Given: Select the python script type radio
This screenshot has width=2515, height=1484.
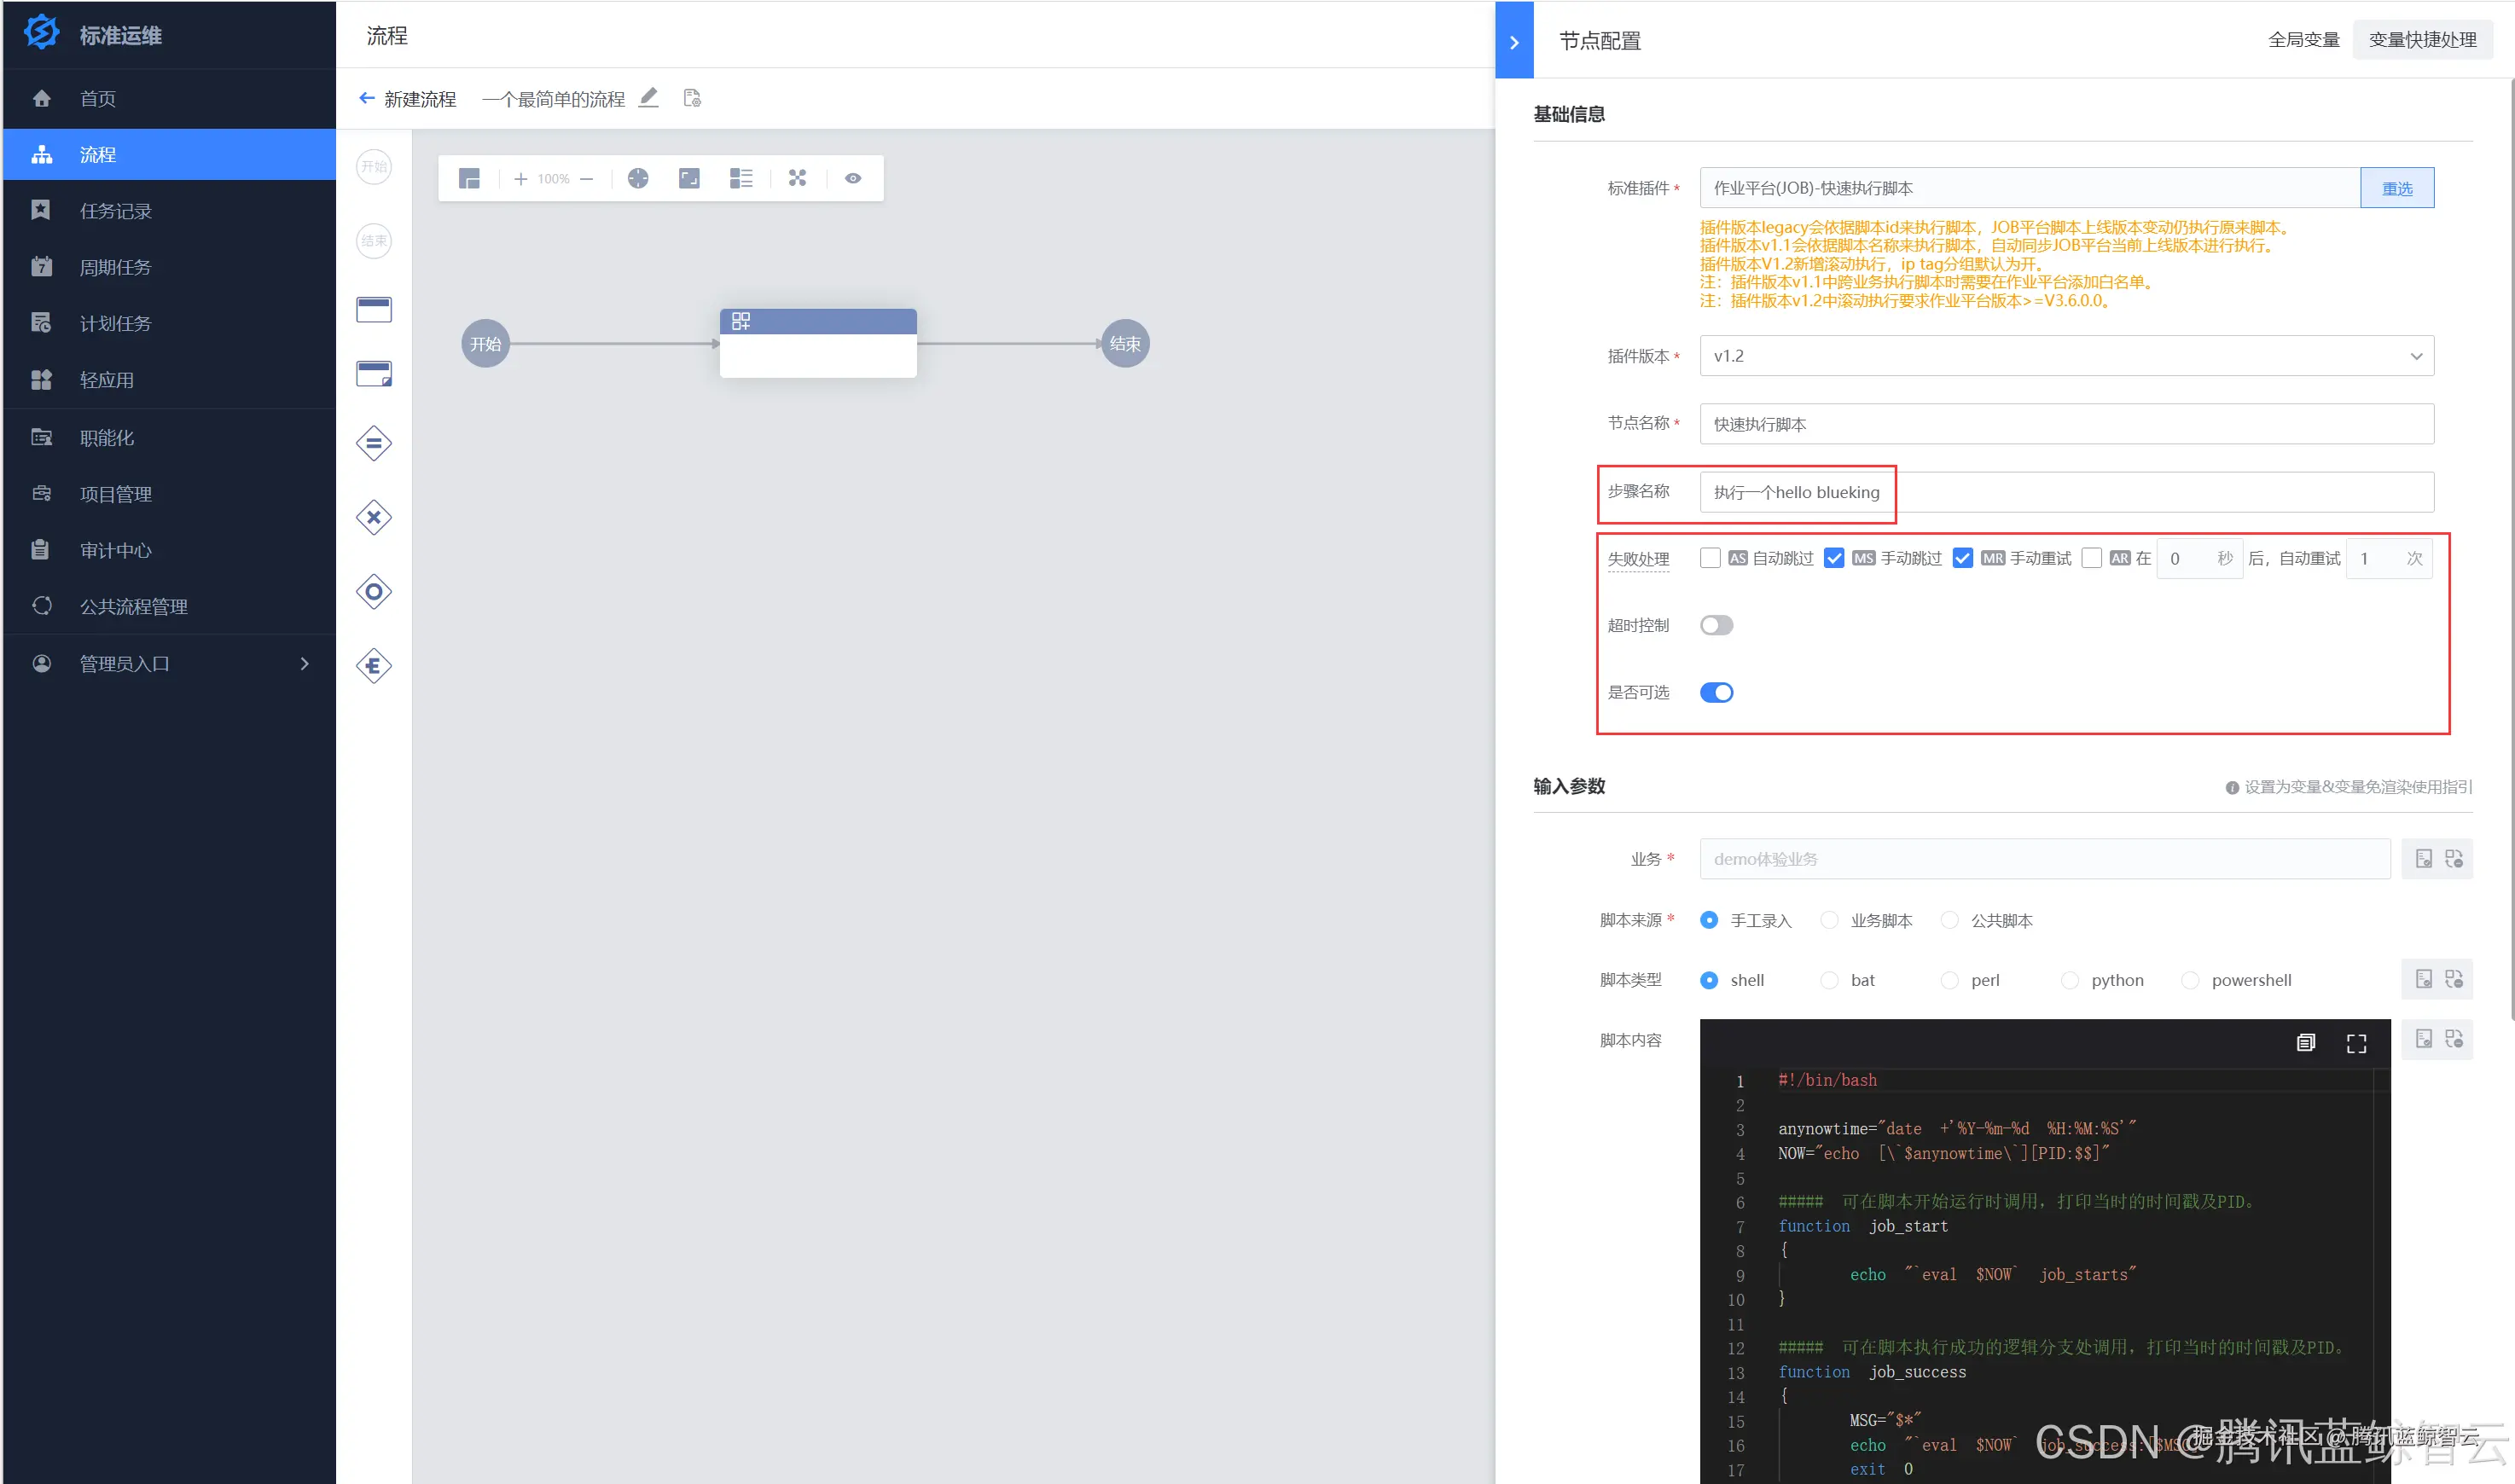Looking at the screenshot, I should click(x=2070, y=980).
